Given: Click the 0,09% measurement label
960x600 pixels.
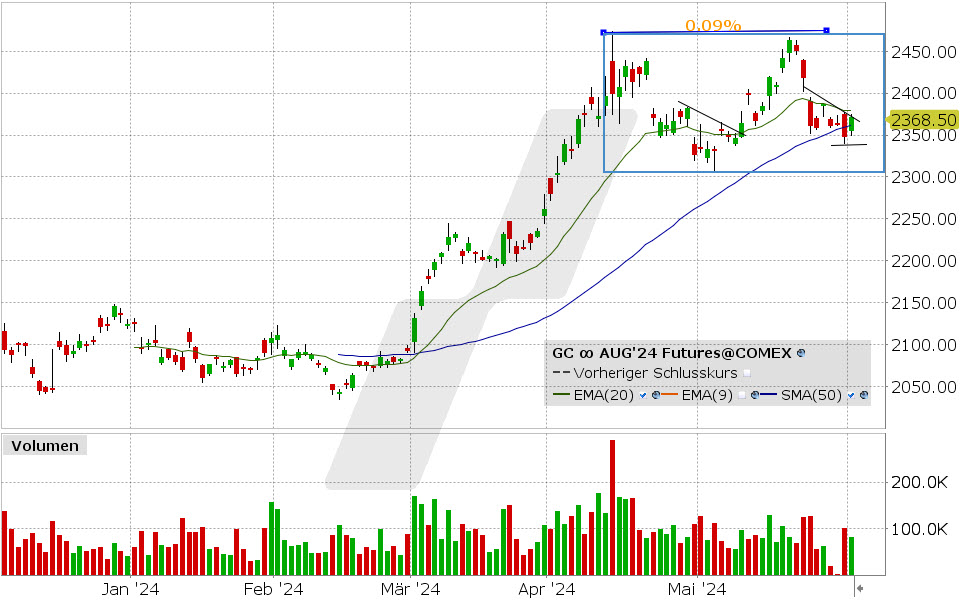Looking at the screenshot, I should (x=713, y=25).
